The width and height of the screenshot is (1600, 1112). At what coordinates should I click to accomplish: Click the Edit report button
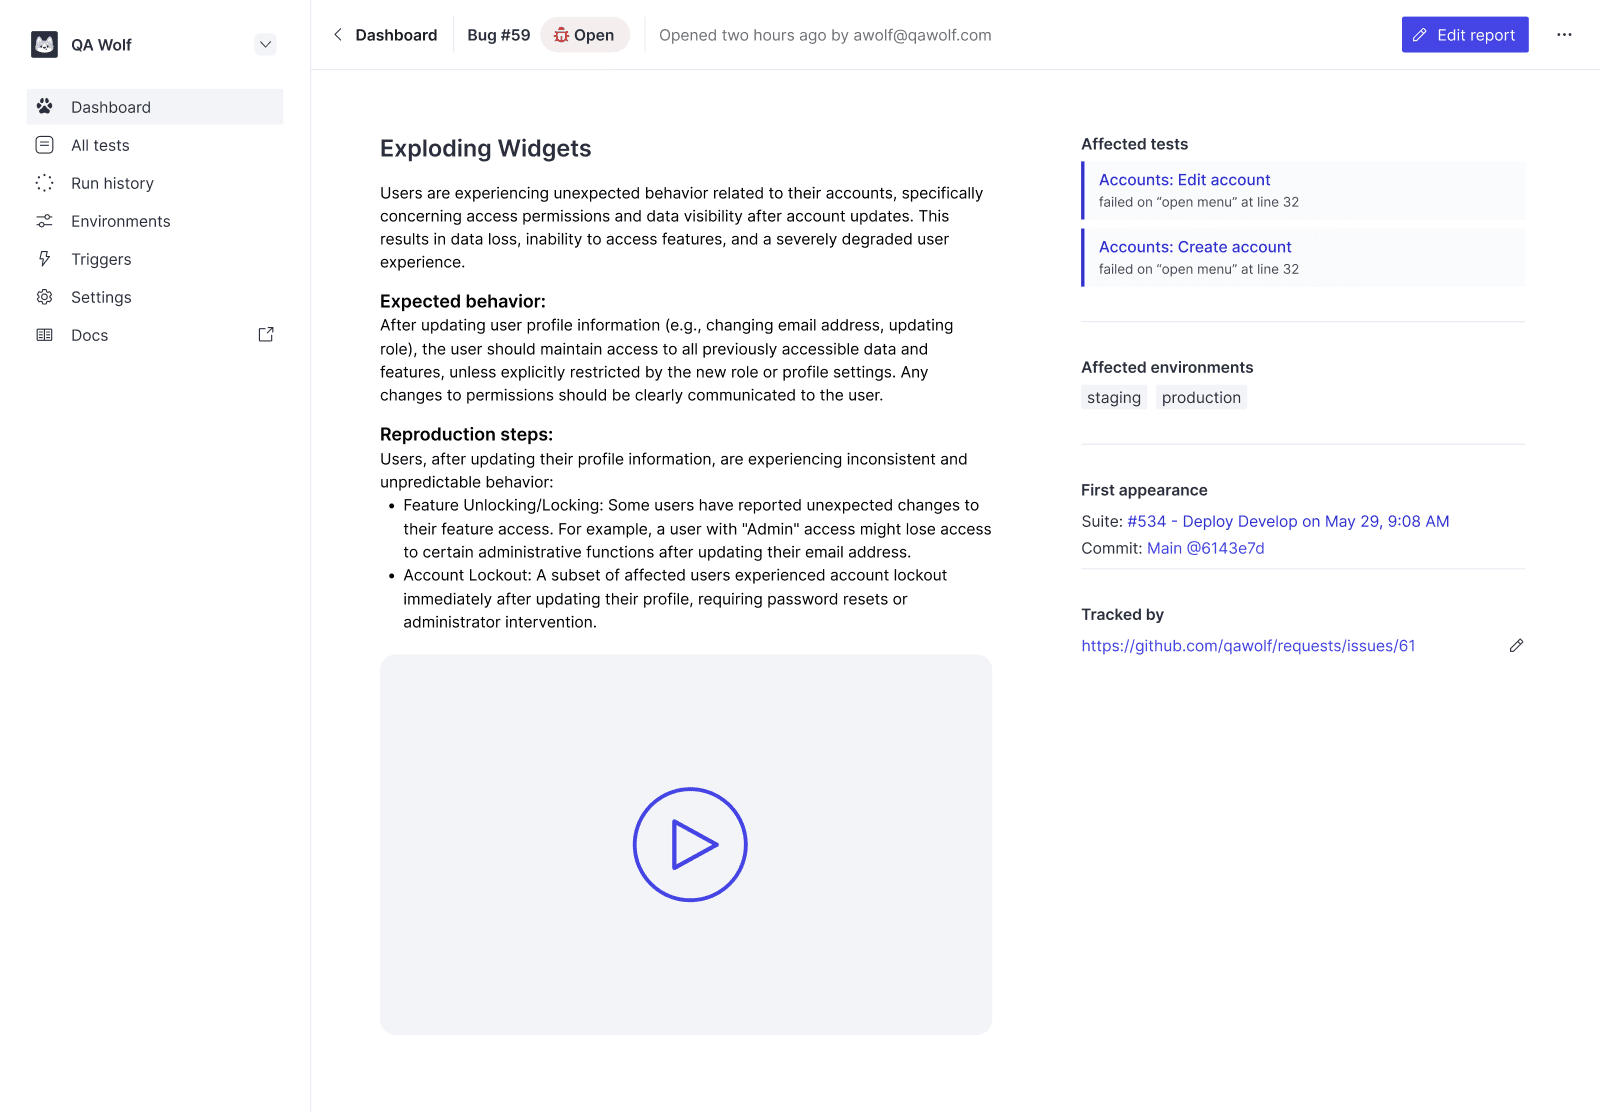click(1464, 34)
